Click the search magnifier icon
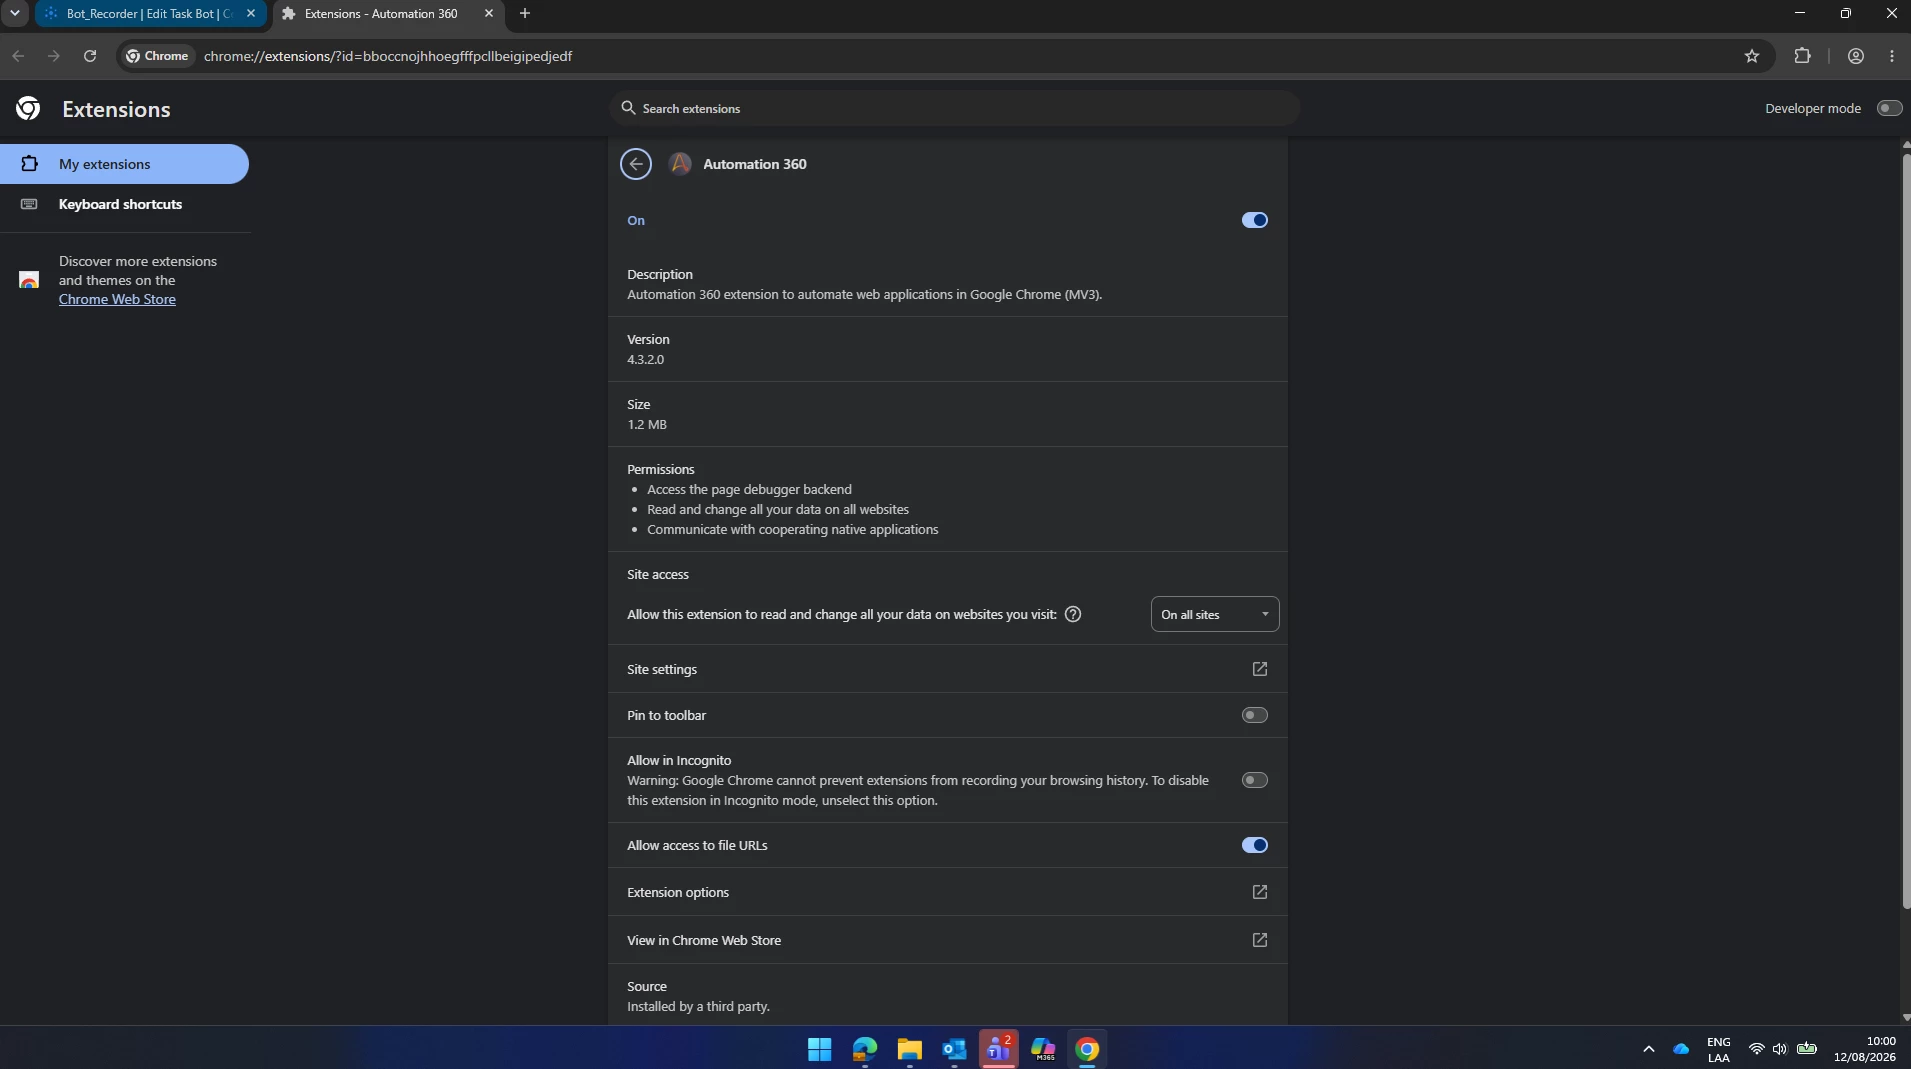1911x1069 pixels. pos(628,108)
